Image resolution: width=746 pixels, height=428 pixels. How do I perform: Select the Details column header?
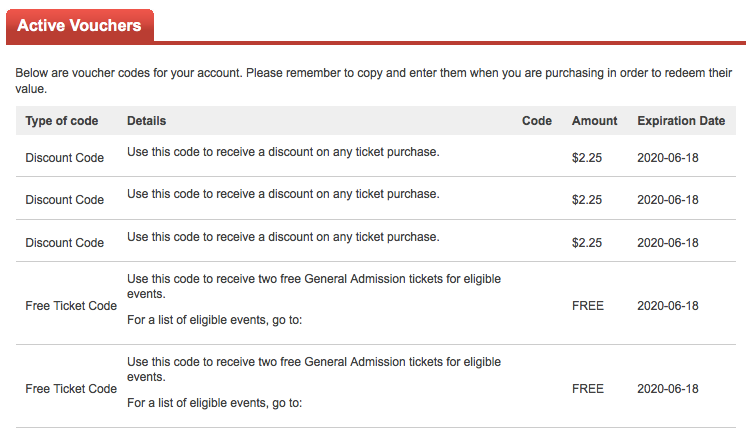147,121
